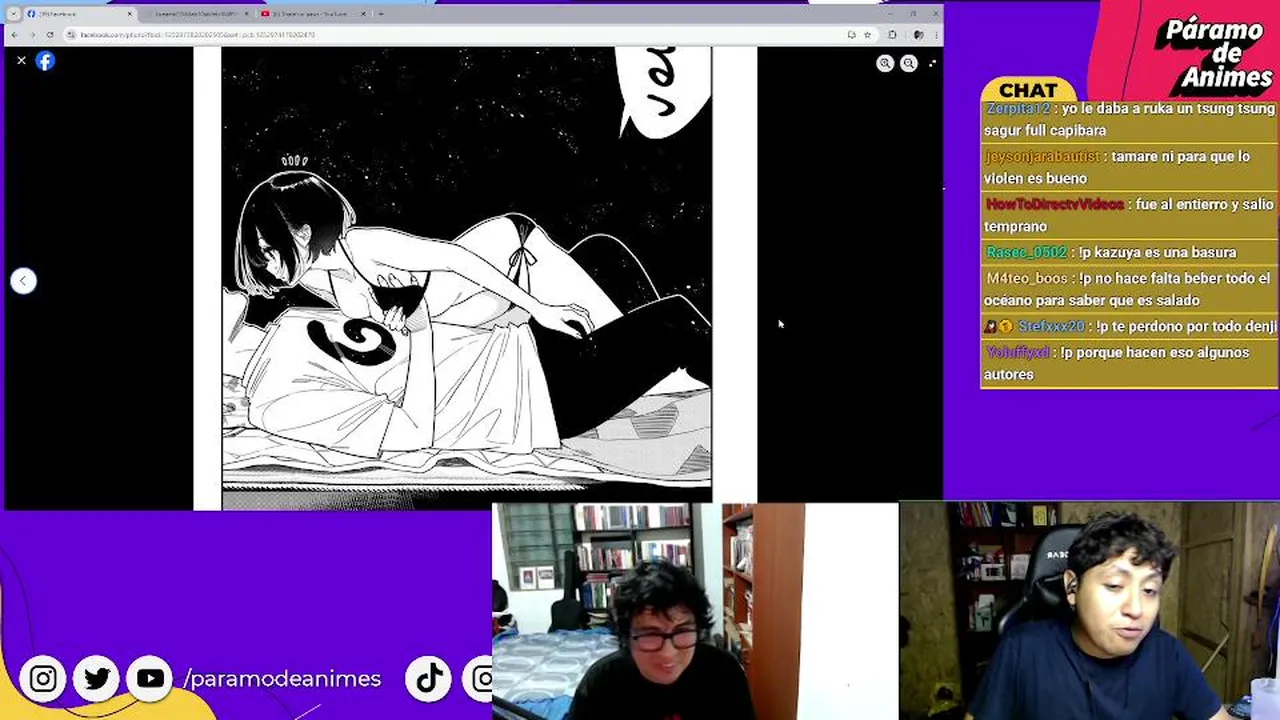The width and height of the screenshot is (1280, 720).
Task: Click username jeysonjarabautist in chat
Action: click(x=1042, y=156)
